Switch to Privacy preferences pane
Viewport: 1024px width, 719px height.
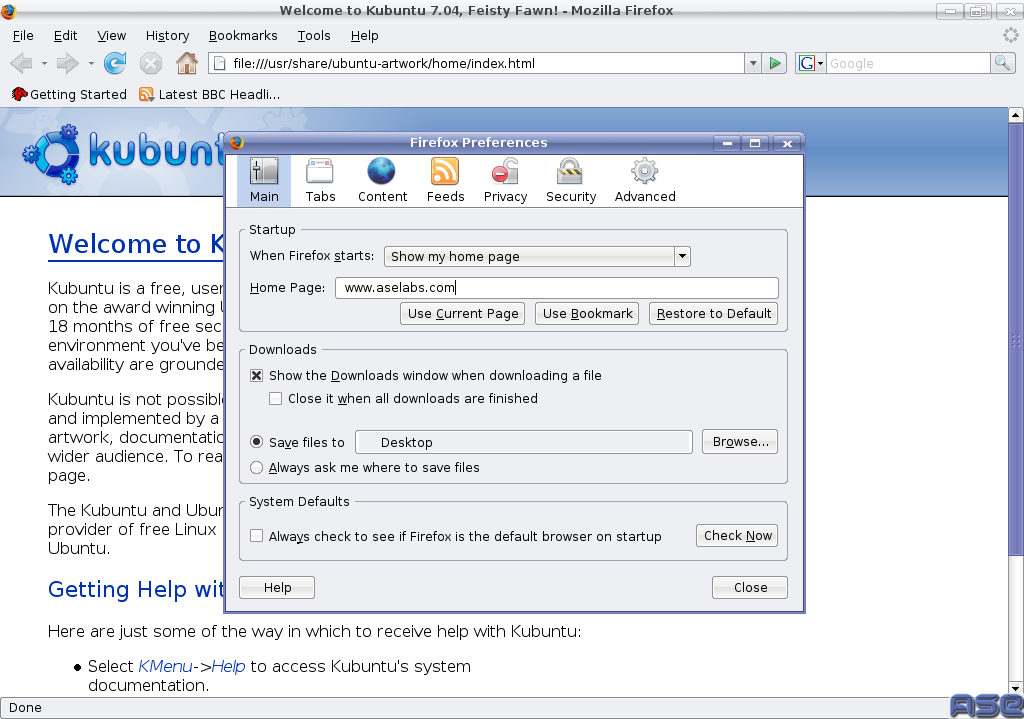coord(505,181)
